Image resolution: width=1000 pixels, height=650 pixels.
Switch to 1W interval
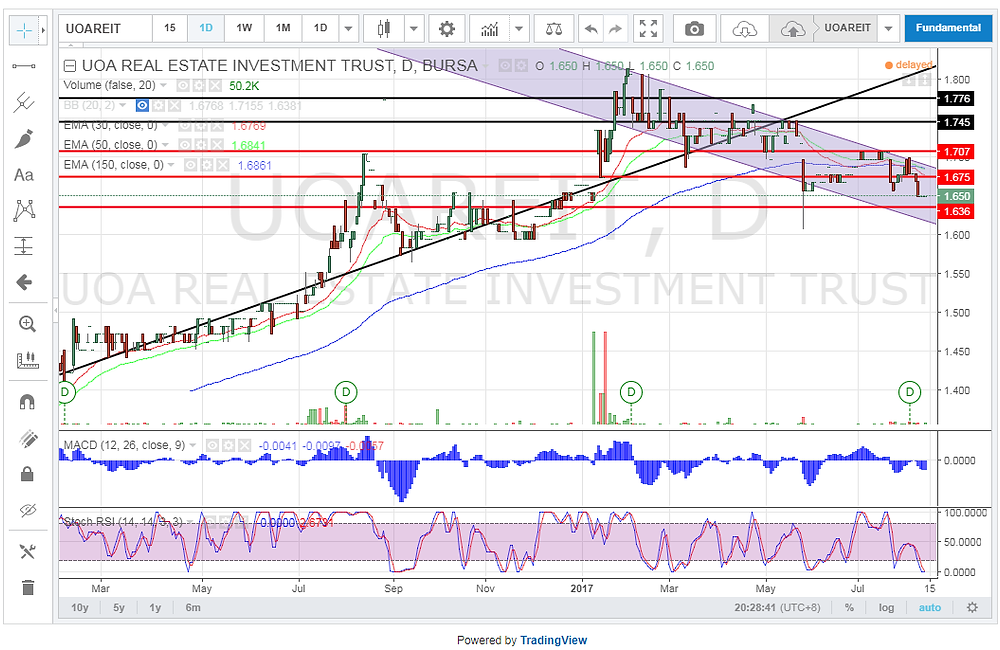pyautogui.click(x=244, y=28)
